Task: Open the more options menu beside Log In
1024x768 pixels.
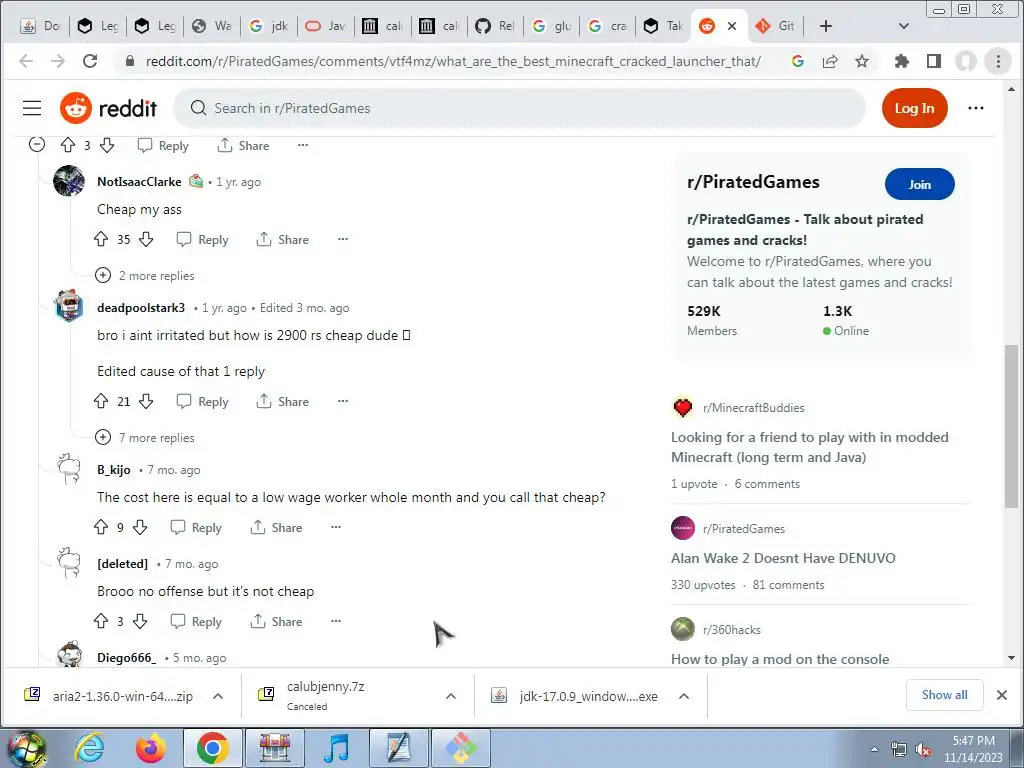Action: (x=976, y=108)
